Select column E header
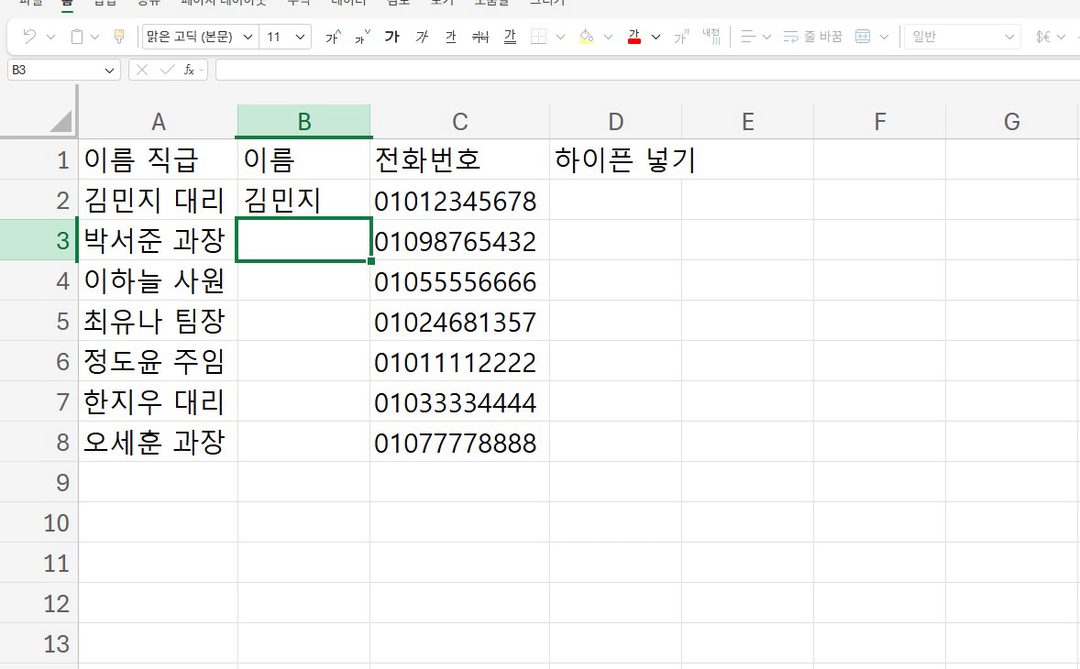 [x=748, y=121]
